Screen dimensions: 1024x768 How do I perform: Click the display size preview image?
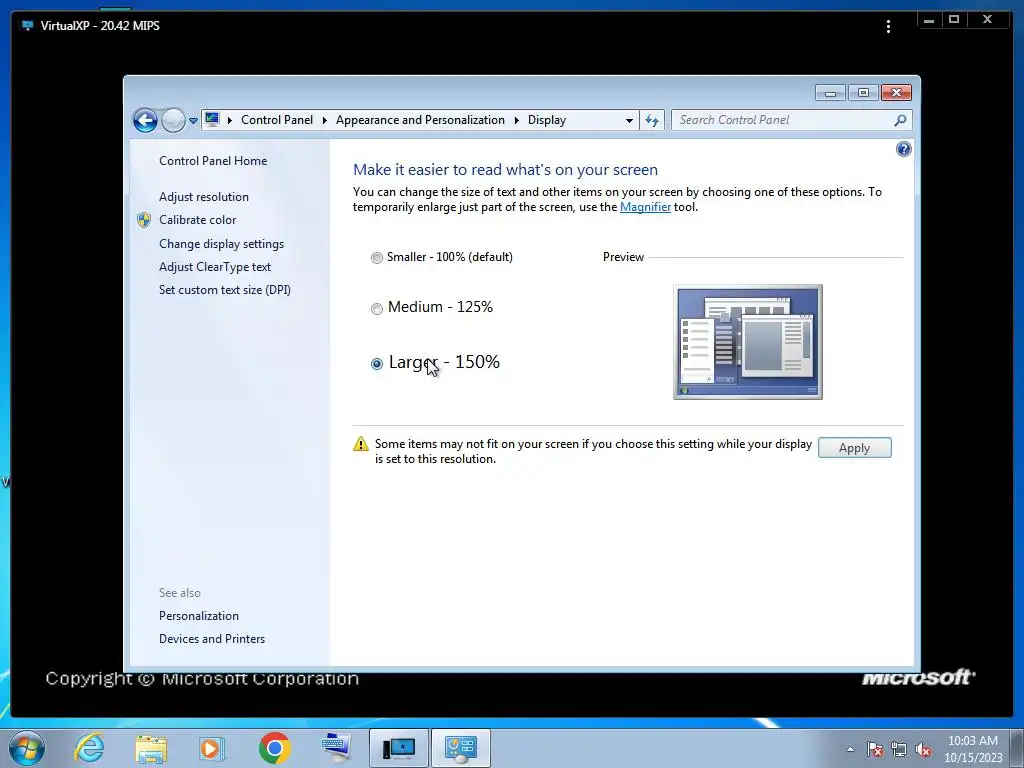pyautogui.click(x=748, y=342)
